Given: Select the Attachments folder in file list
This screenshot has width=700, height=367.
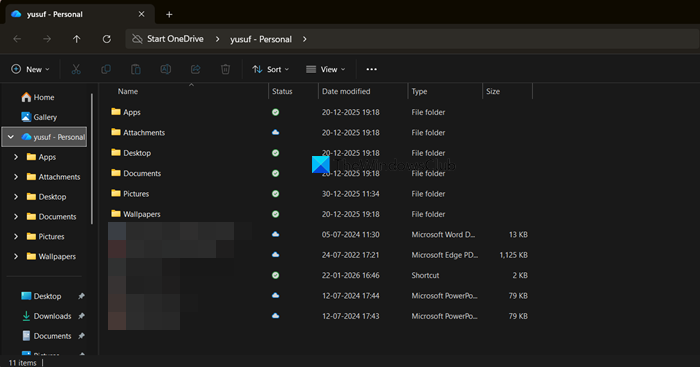Looking at the screenshot, I should [x=138, y=133].
